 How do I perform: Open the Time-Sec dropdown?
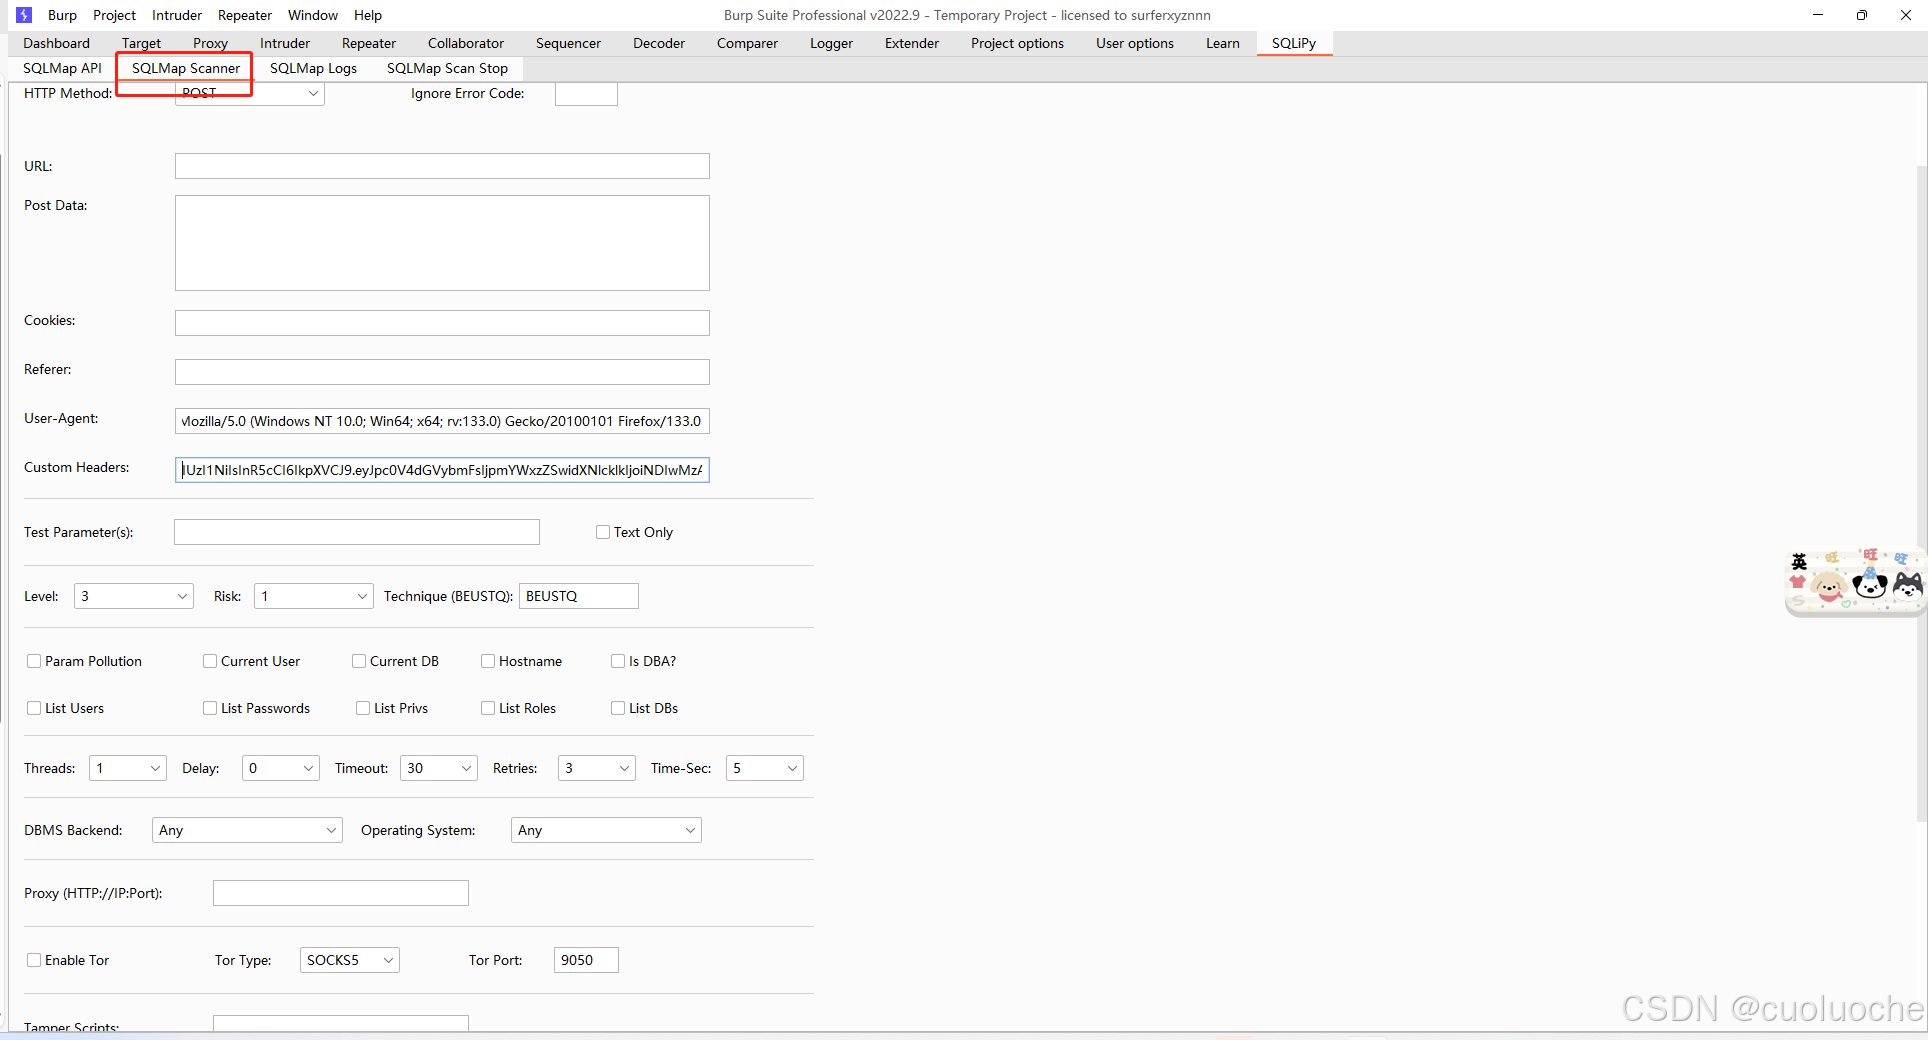765,768
